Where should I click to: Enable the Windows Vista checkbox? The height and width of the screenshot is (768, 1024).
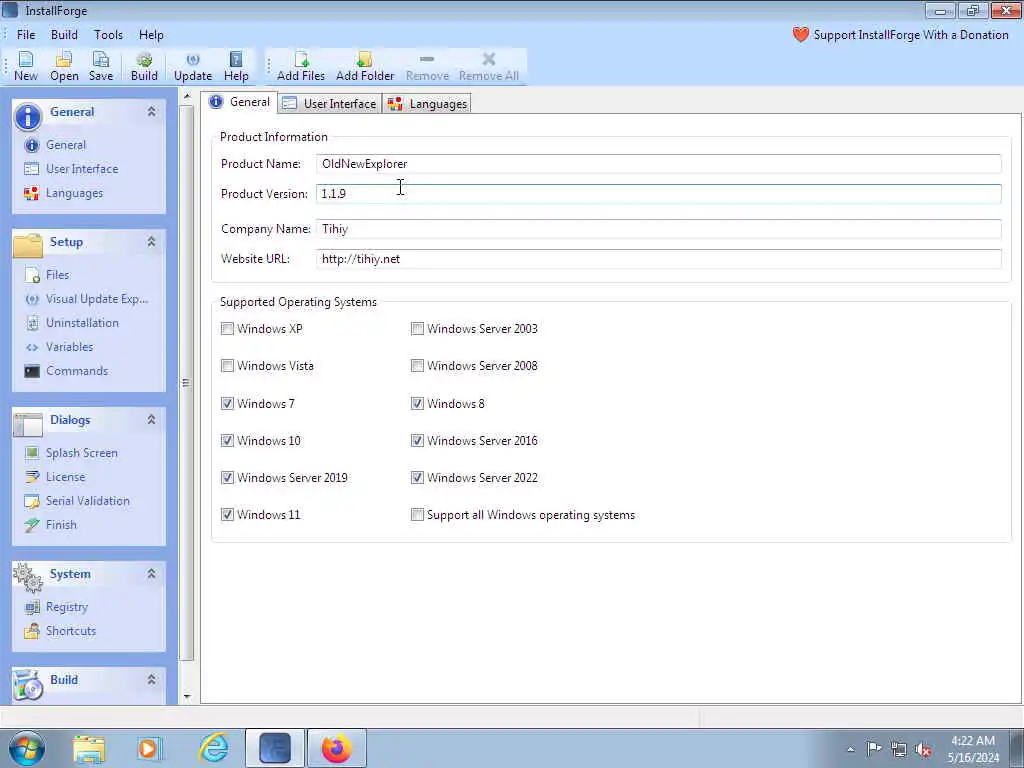click(x=227, y=366)
